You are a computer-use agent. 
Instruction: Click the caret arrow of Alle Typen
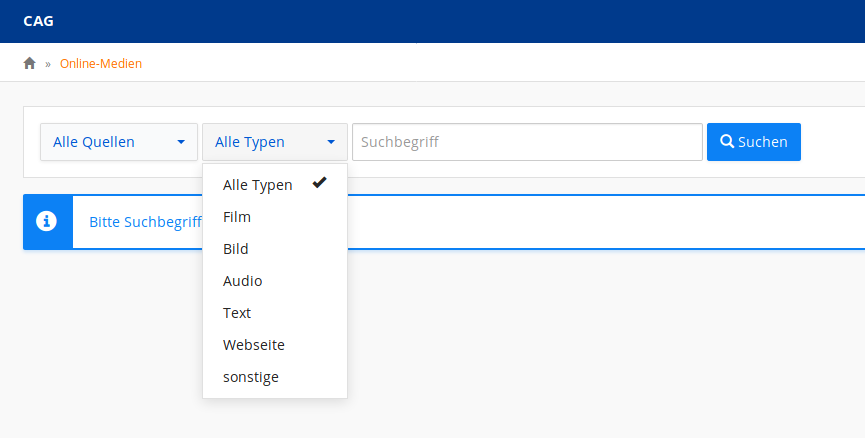point(331,142)
